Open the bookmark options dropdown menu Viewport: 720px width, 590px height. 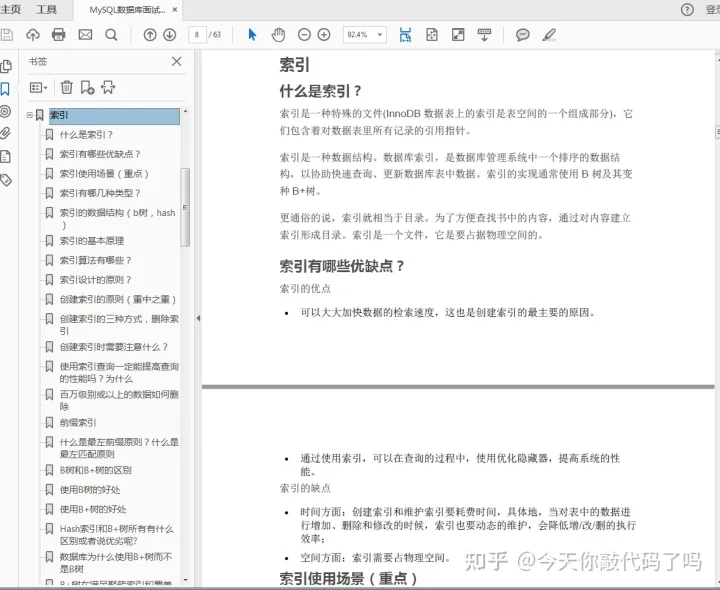click(x=39, y=87)
